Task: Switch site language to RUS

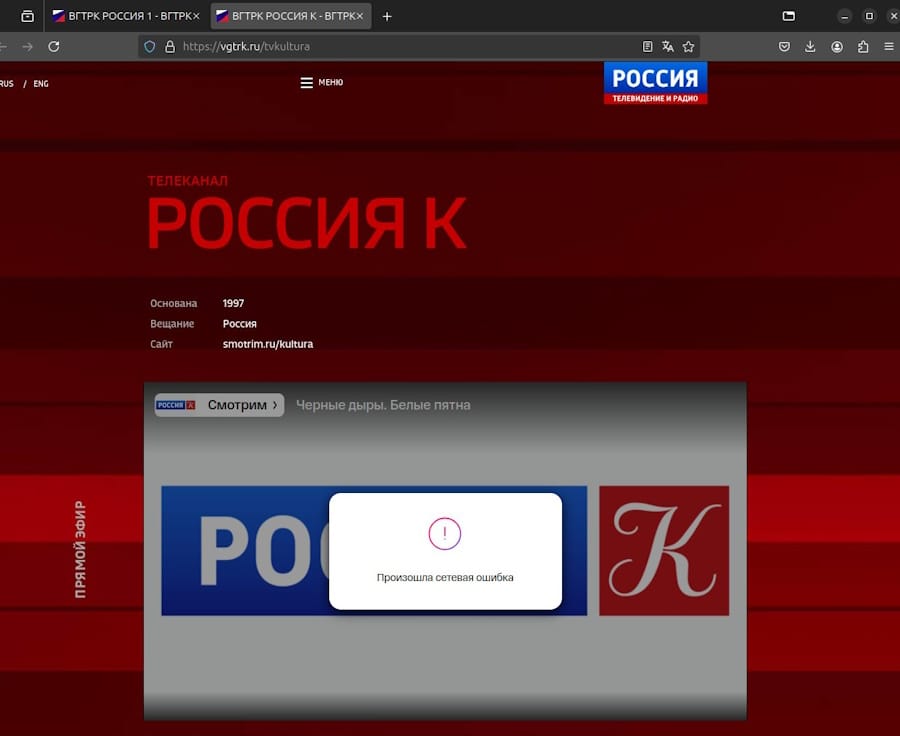Action: coord(6,84)
